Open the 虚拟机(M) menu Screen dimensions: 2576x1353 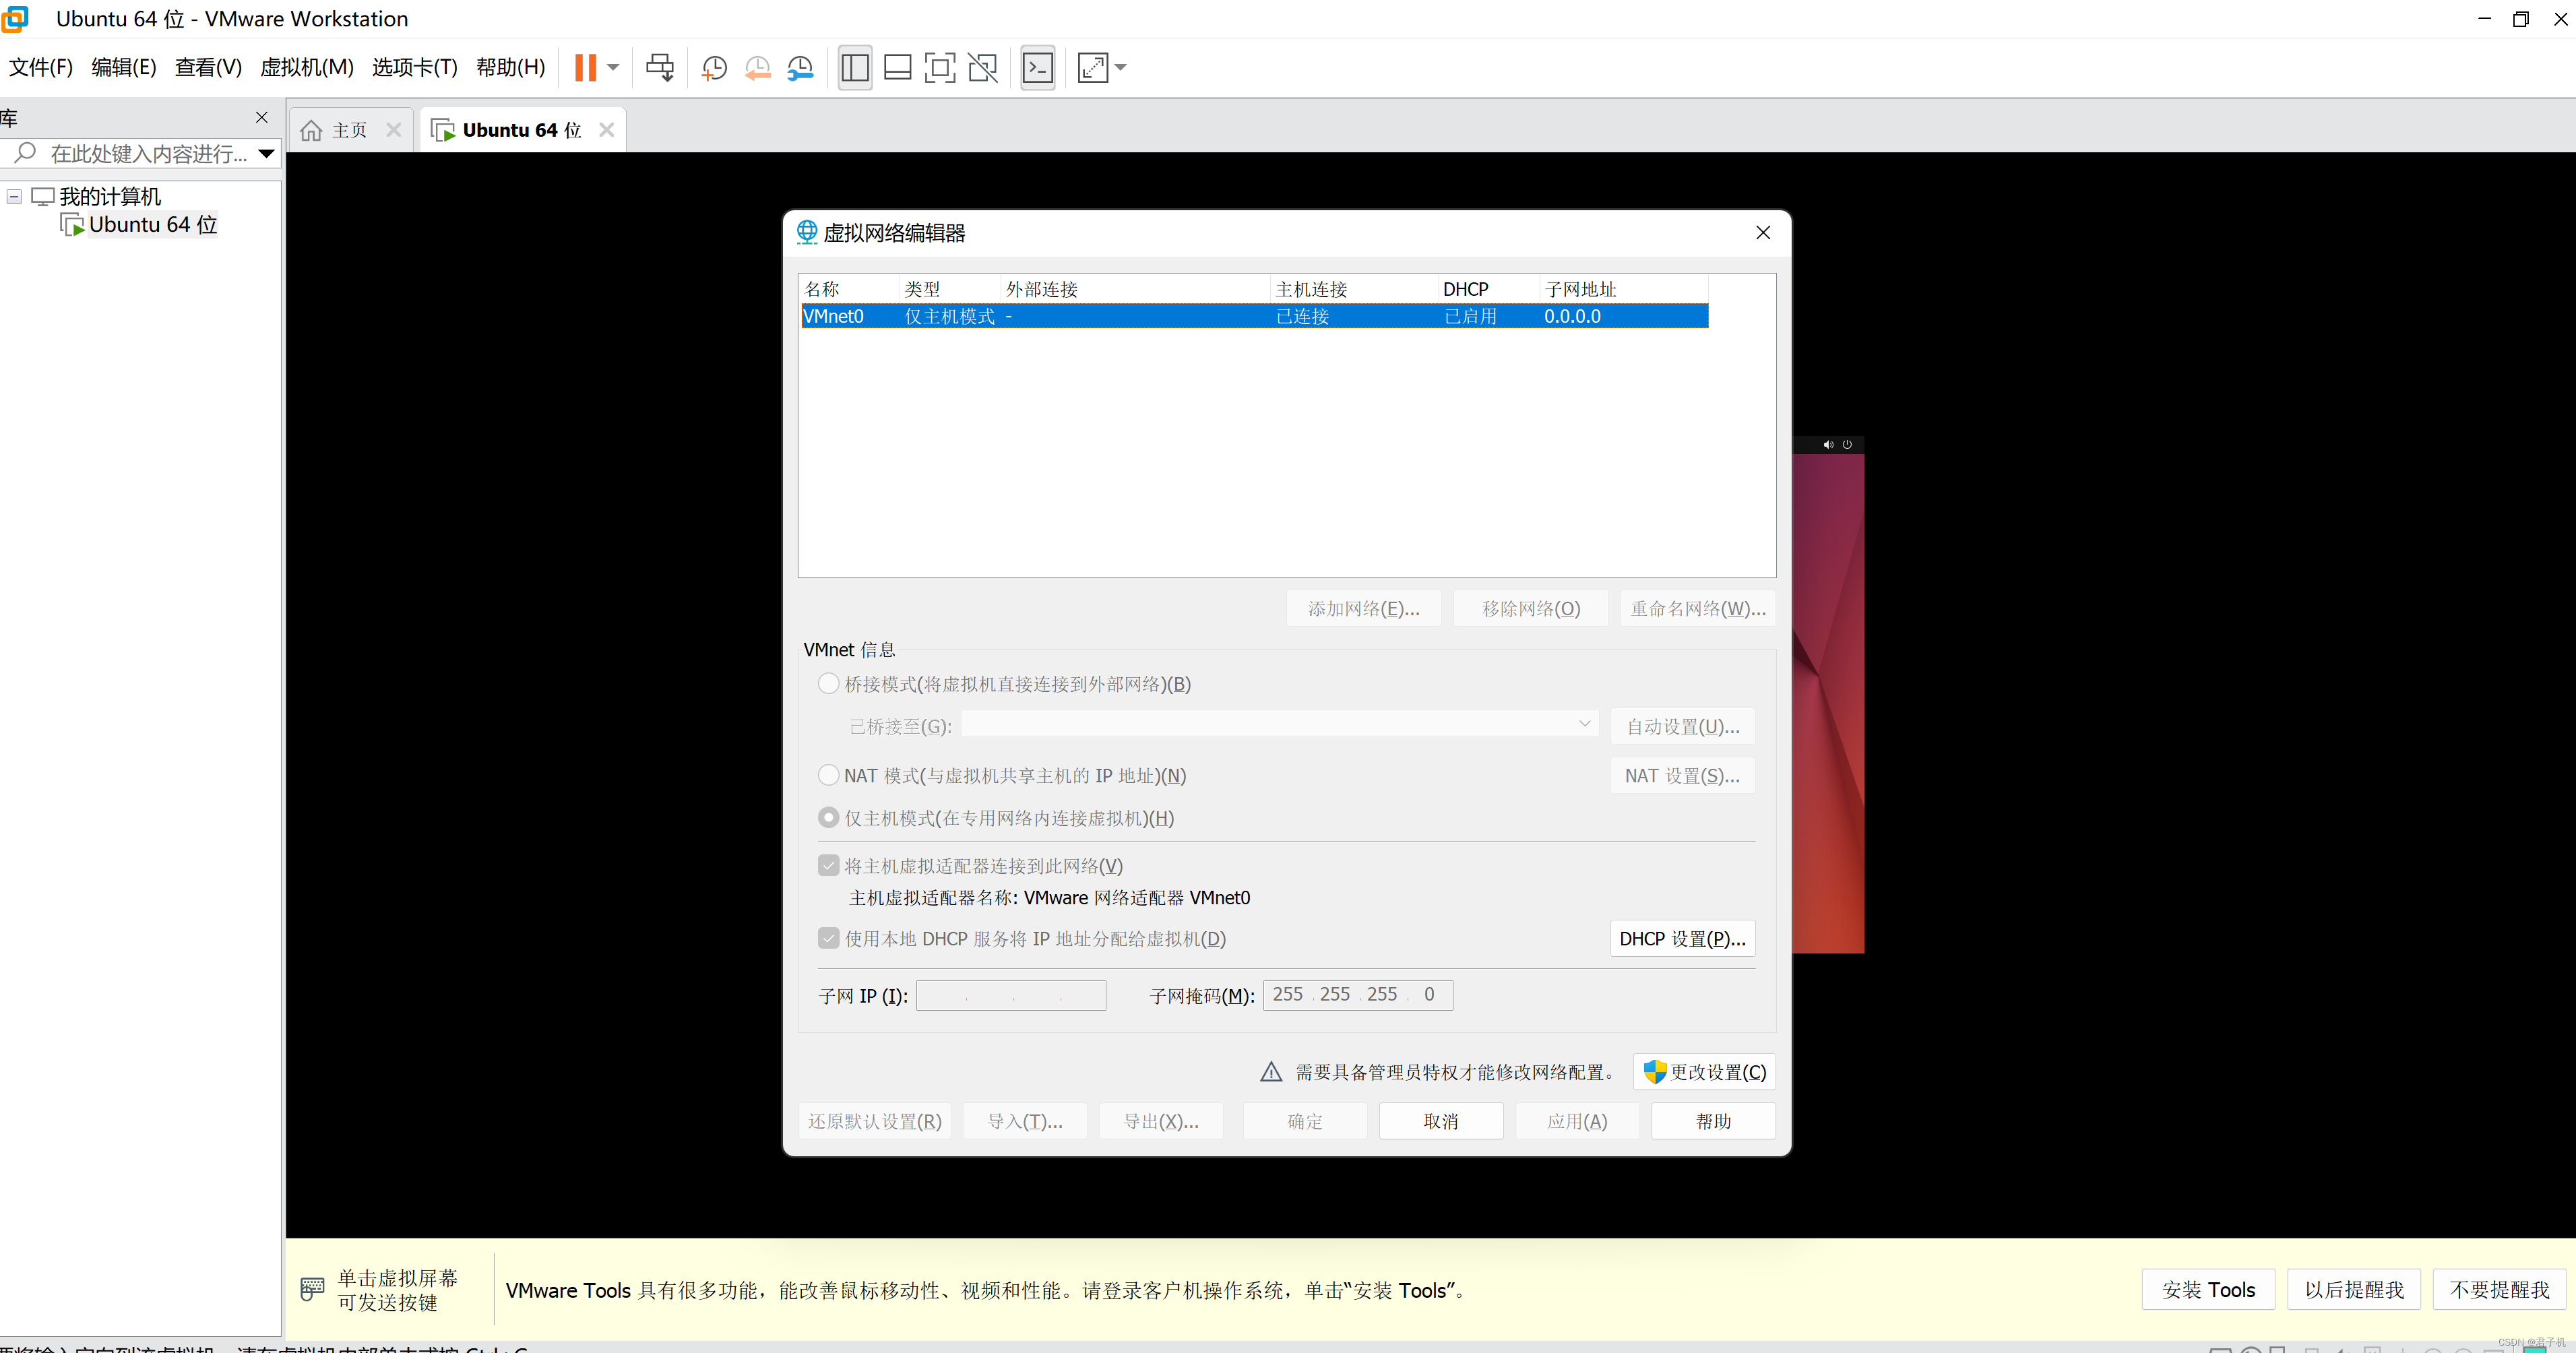(x=306, y=67)
